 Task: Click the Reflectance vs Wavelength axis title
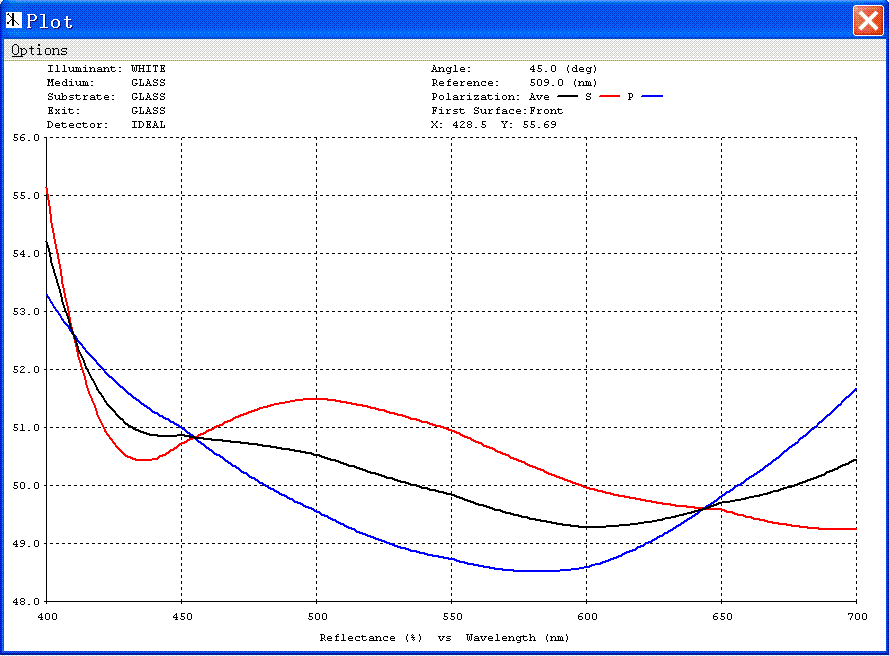click(x=444, y=638)
